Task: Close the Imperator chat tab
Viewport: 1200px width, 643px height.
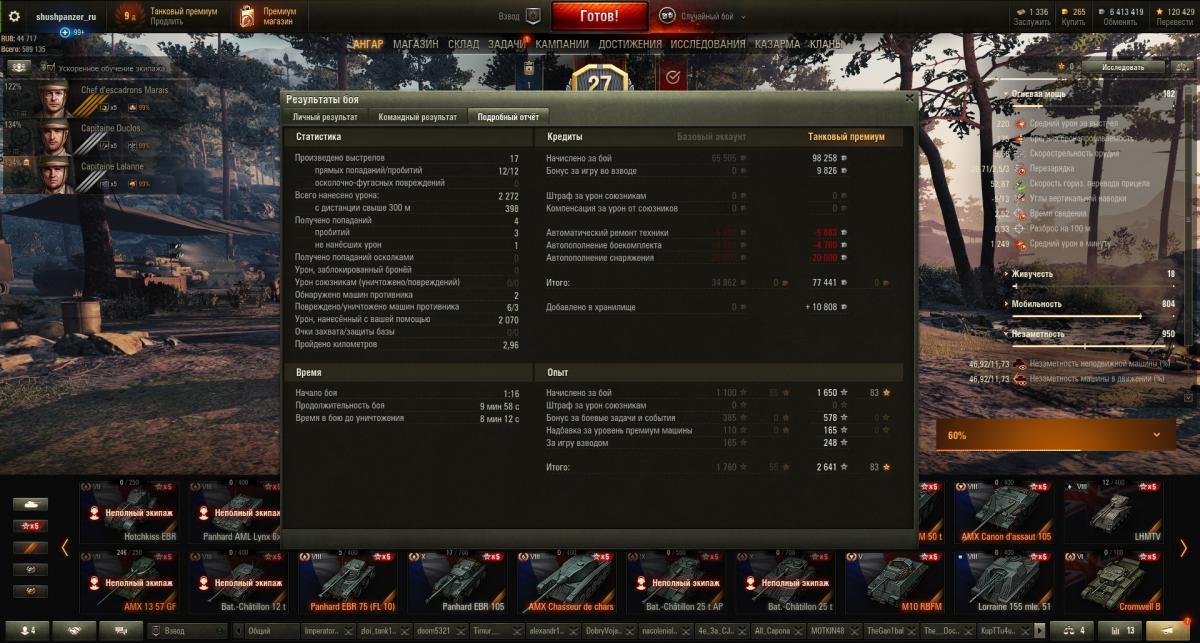Action: 346,633
